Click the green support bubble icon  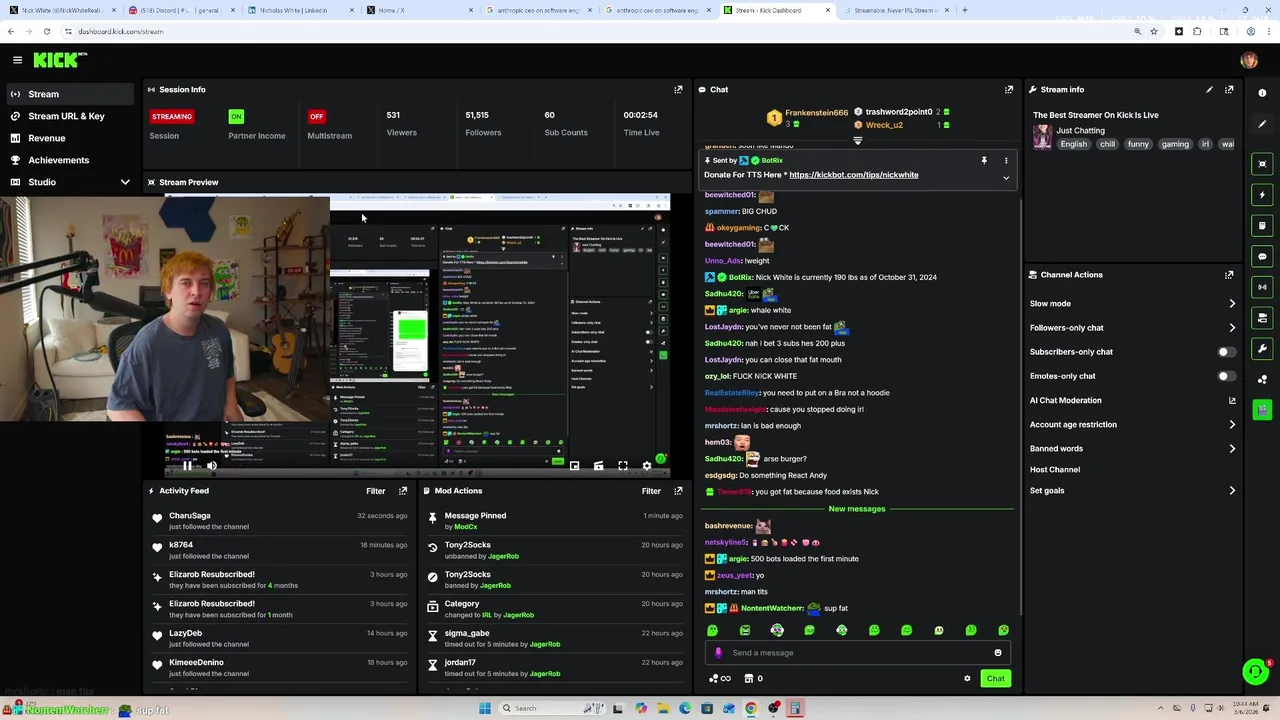[1255, 671]
